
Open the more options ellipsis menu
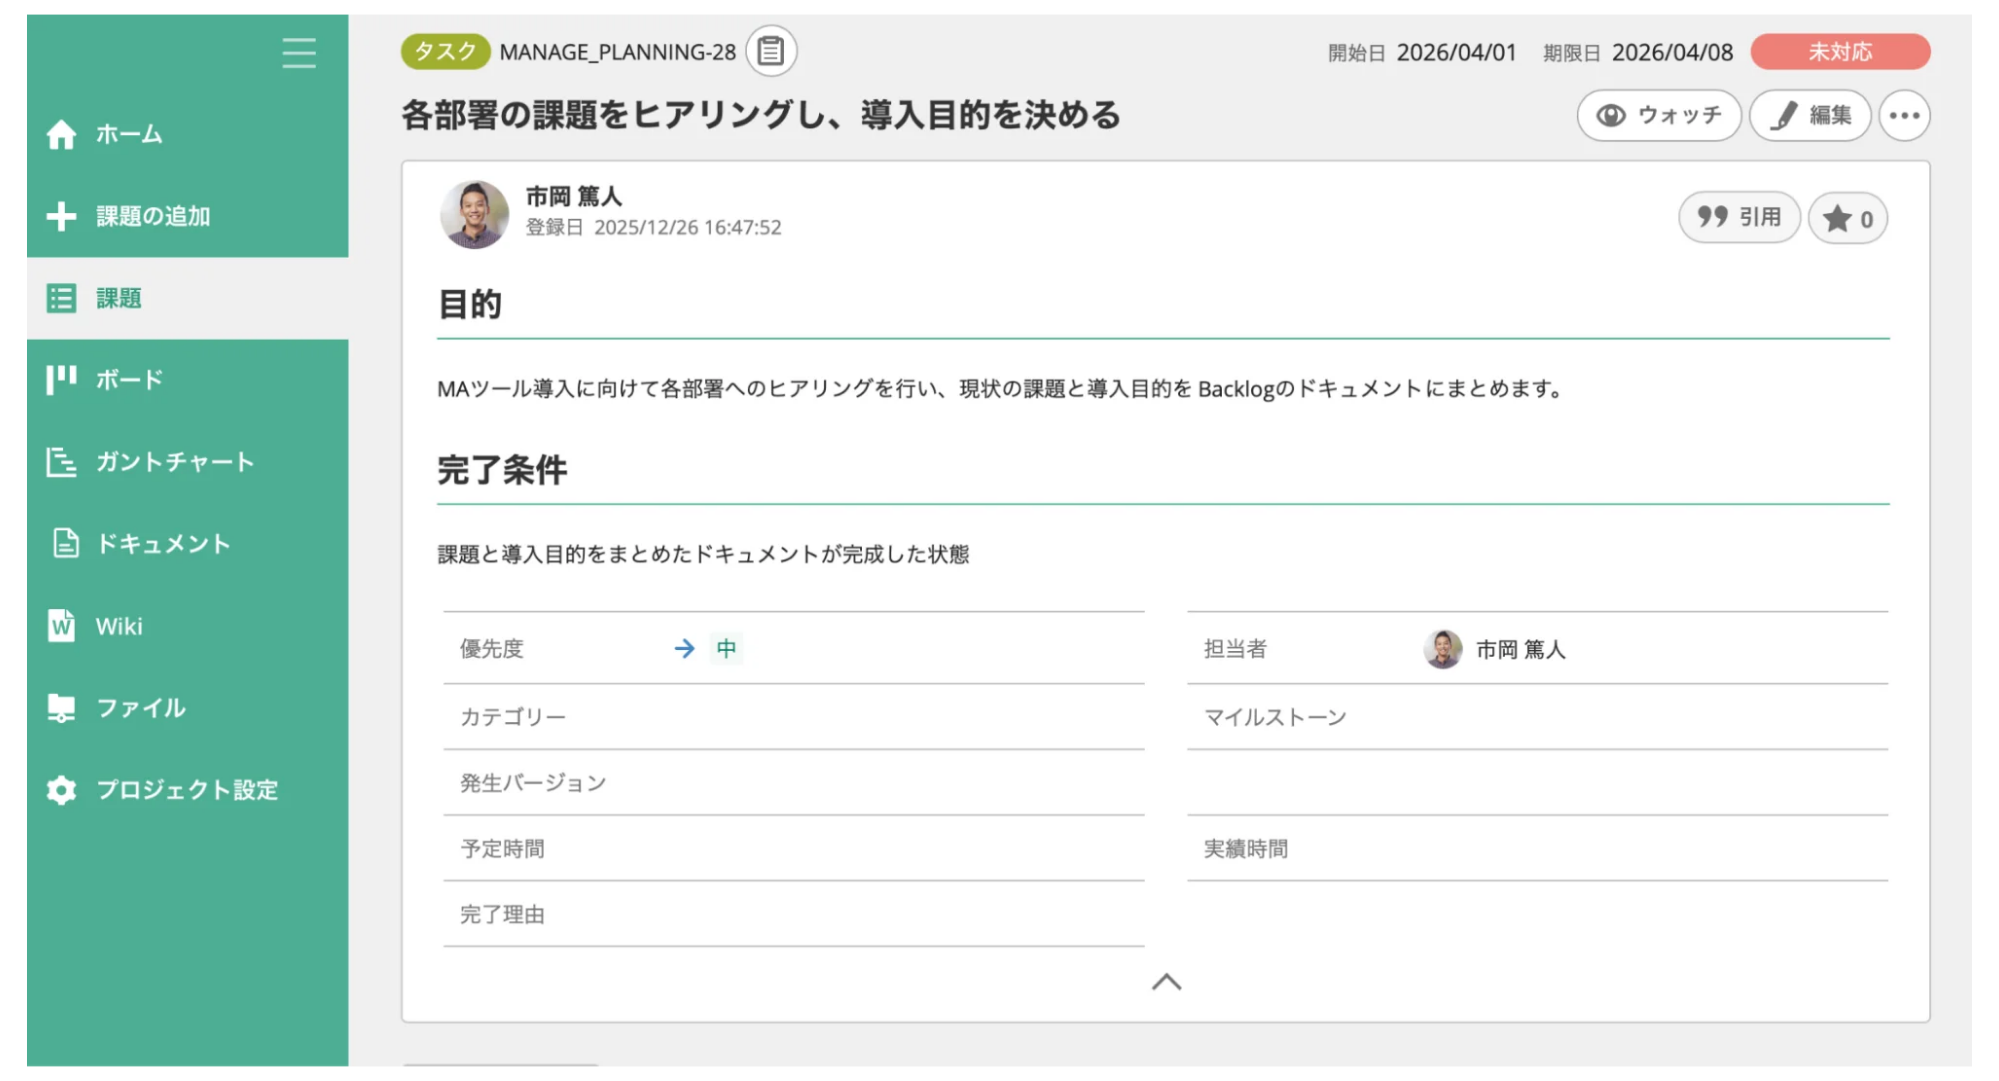(1904, 115)
